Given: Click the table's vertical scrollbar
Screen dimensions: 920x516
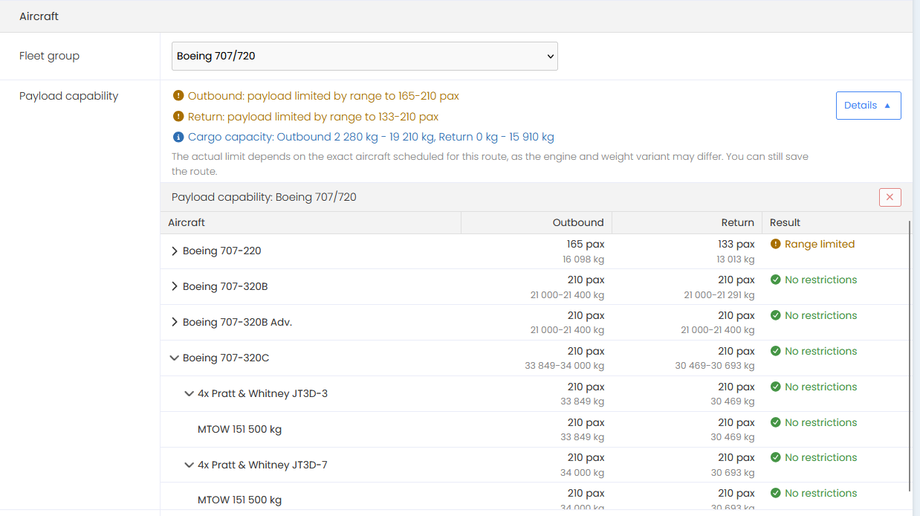Looking at the screenshot, I should click(x=909, y=356).
